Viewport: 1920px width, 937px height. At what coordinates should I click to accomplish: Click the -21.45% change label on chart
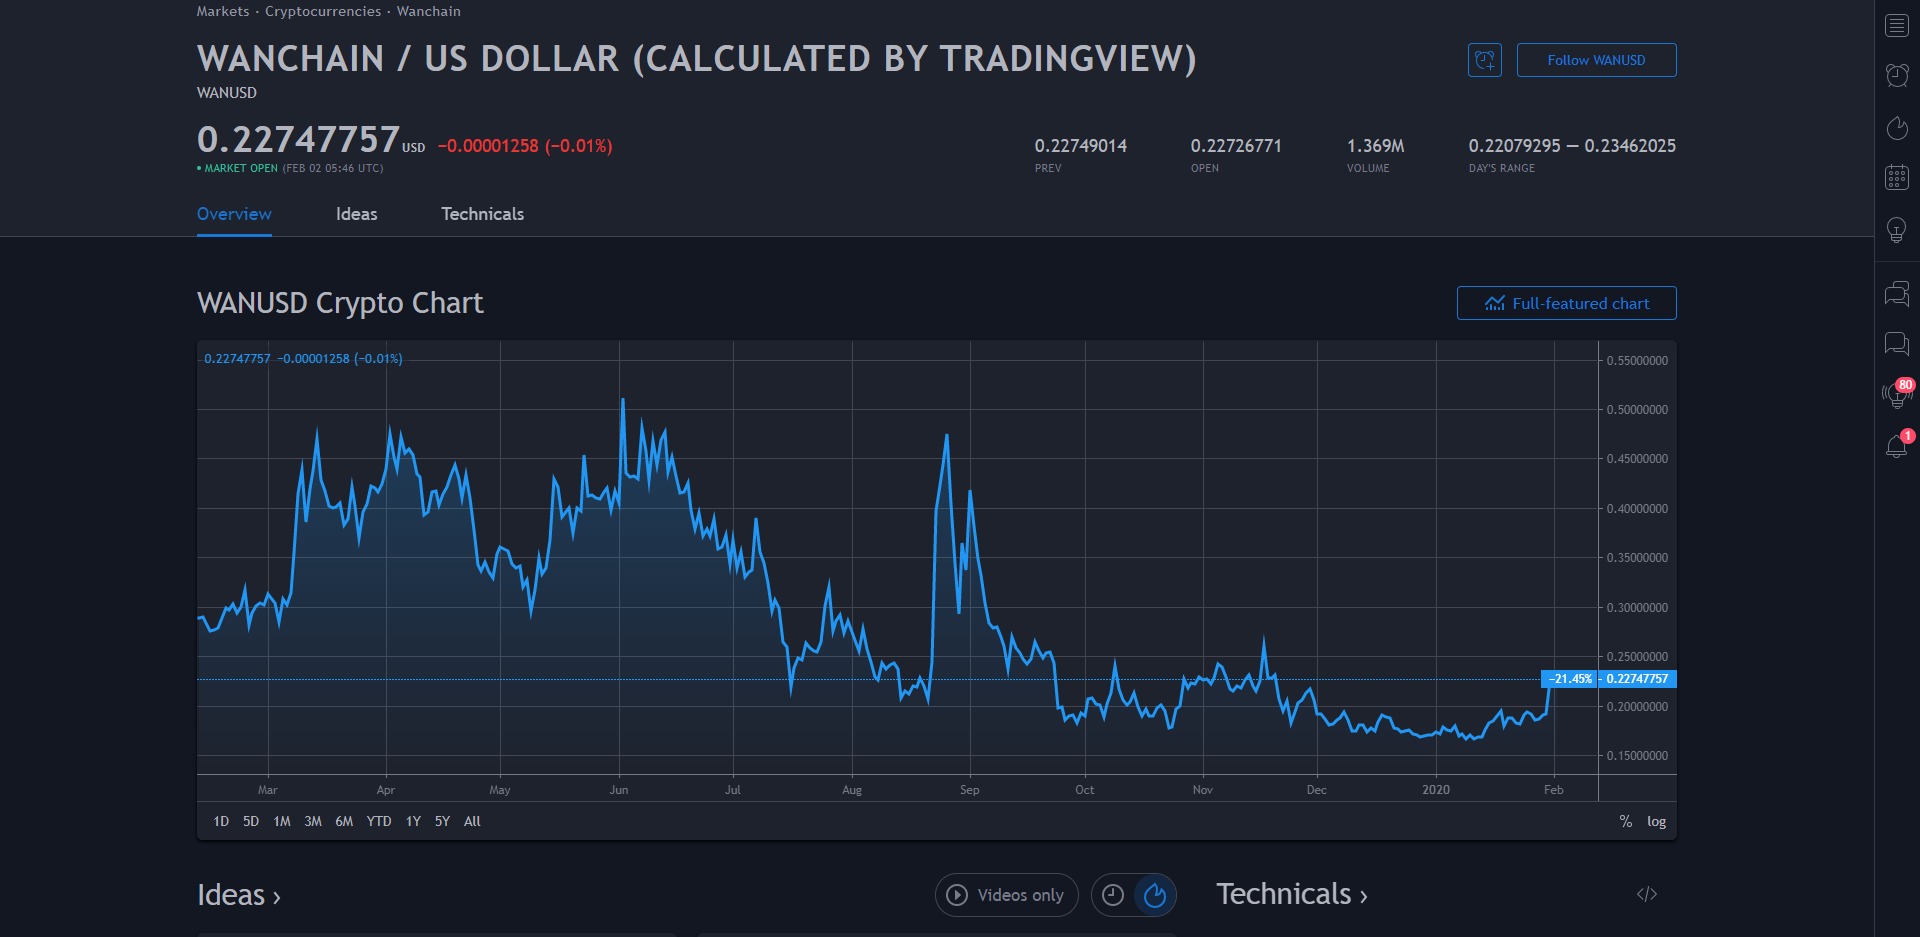(1570, 679)
